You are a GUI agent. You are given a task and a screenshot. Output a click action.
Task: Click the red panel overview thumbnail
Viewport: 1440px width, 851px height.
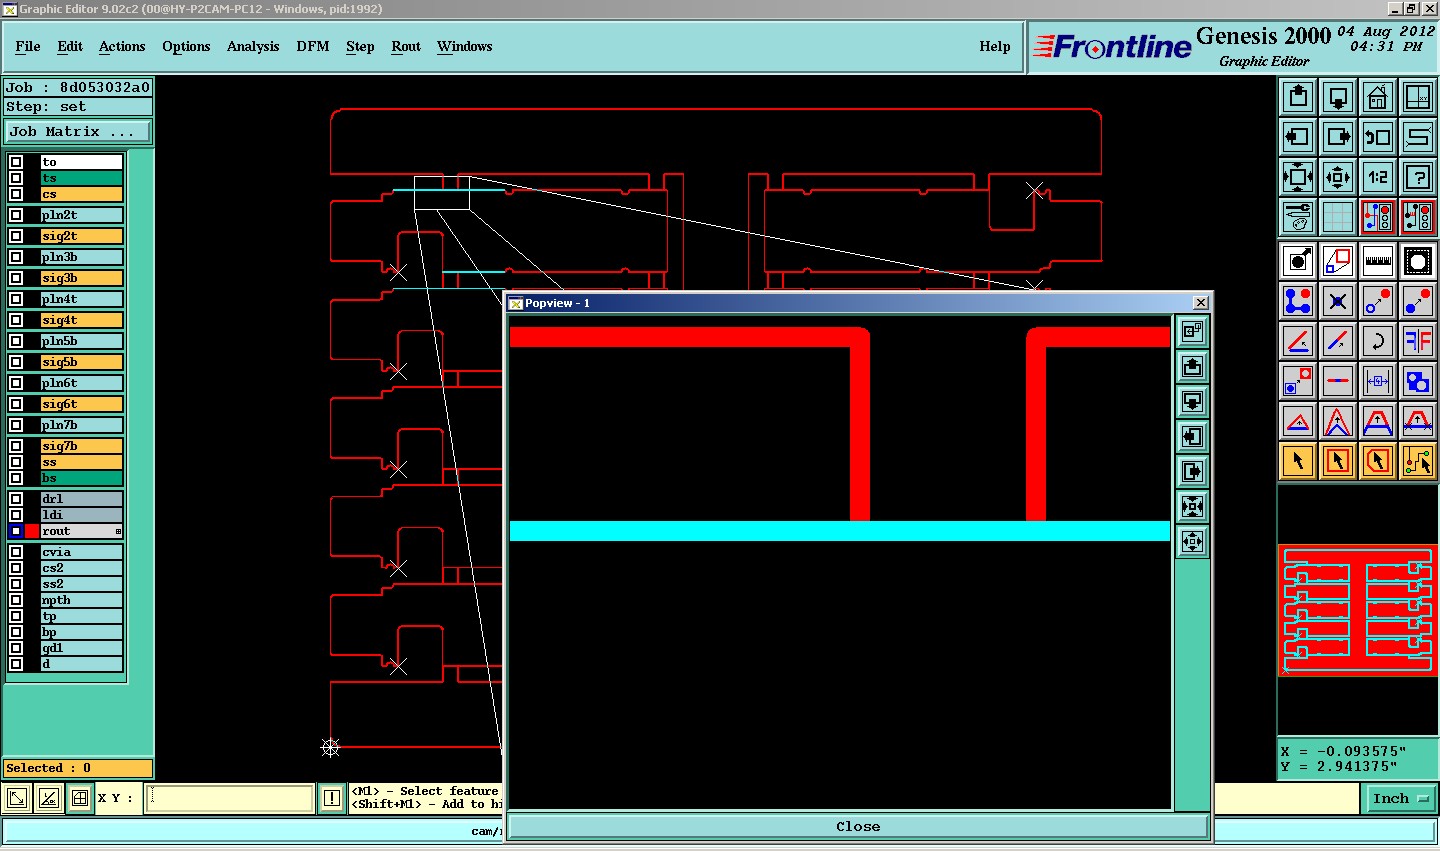pos(1359,610)
